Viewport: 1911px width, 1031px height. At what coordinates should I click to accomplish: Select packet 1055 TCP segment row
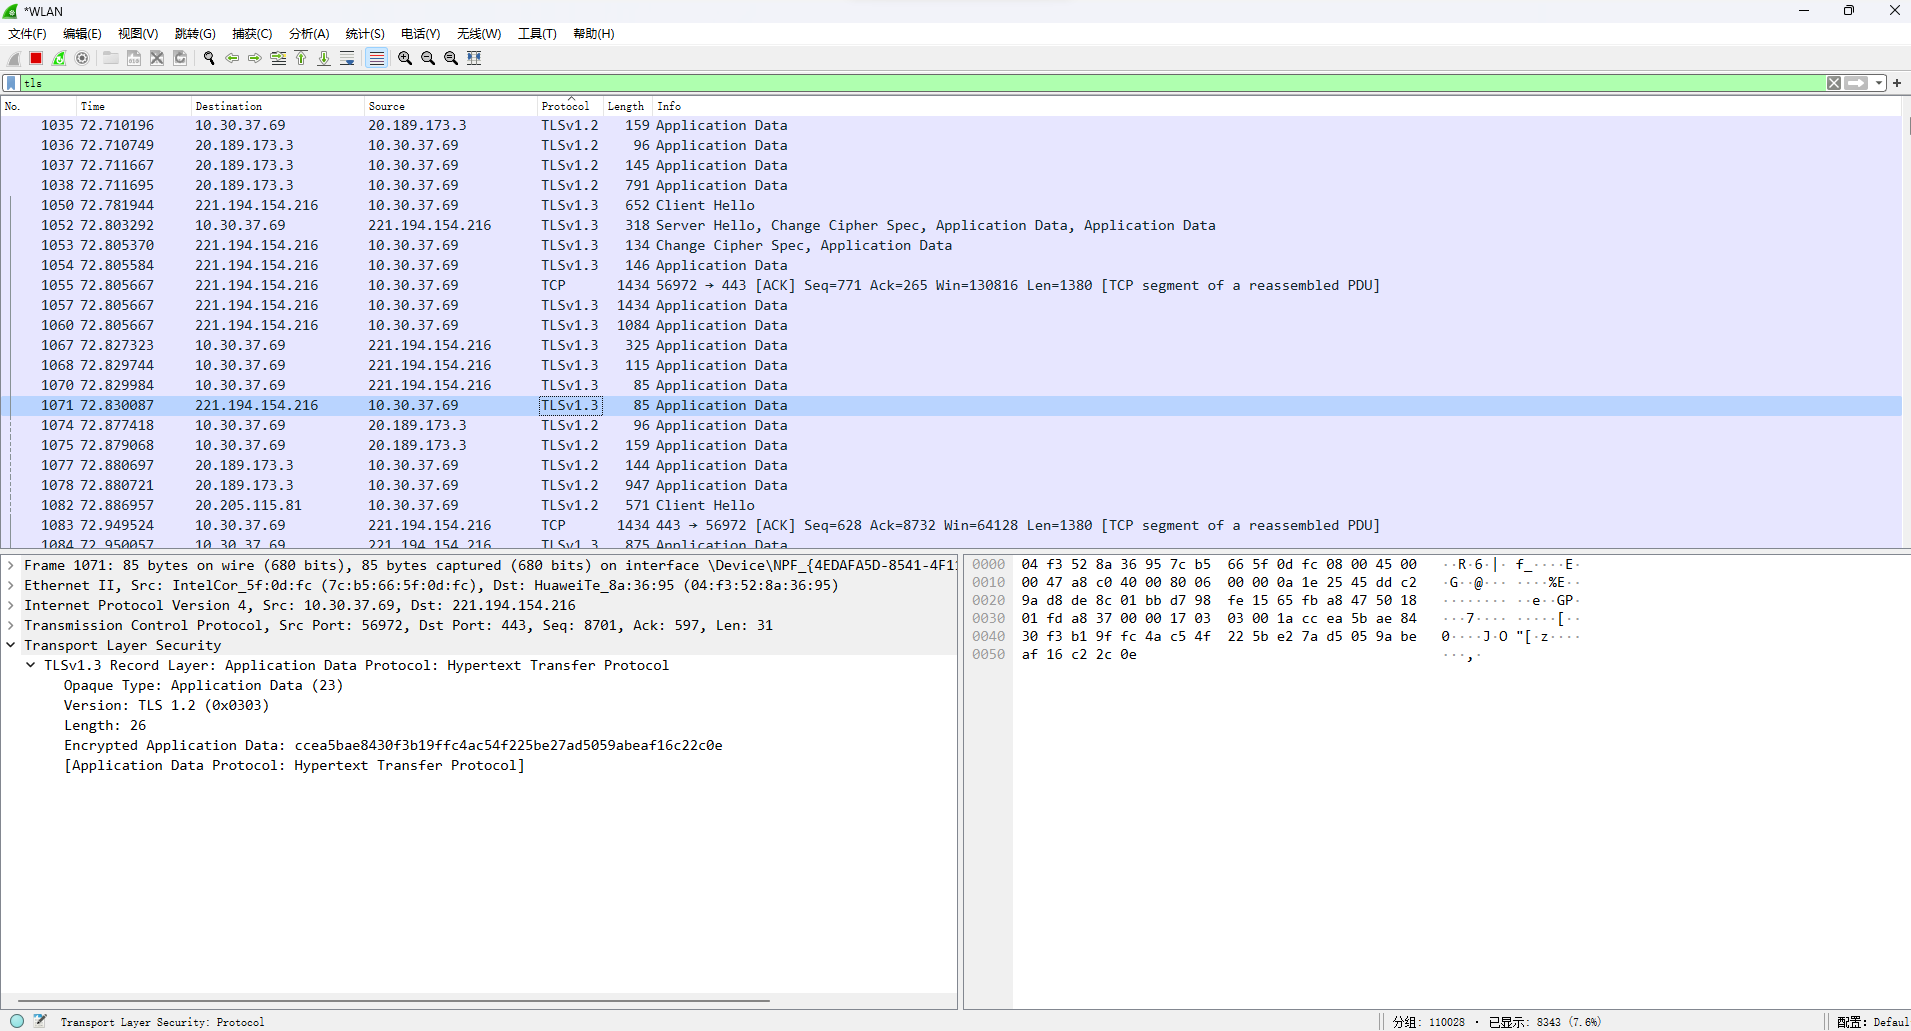tap(950, 285)
